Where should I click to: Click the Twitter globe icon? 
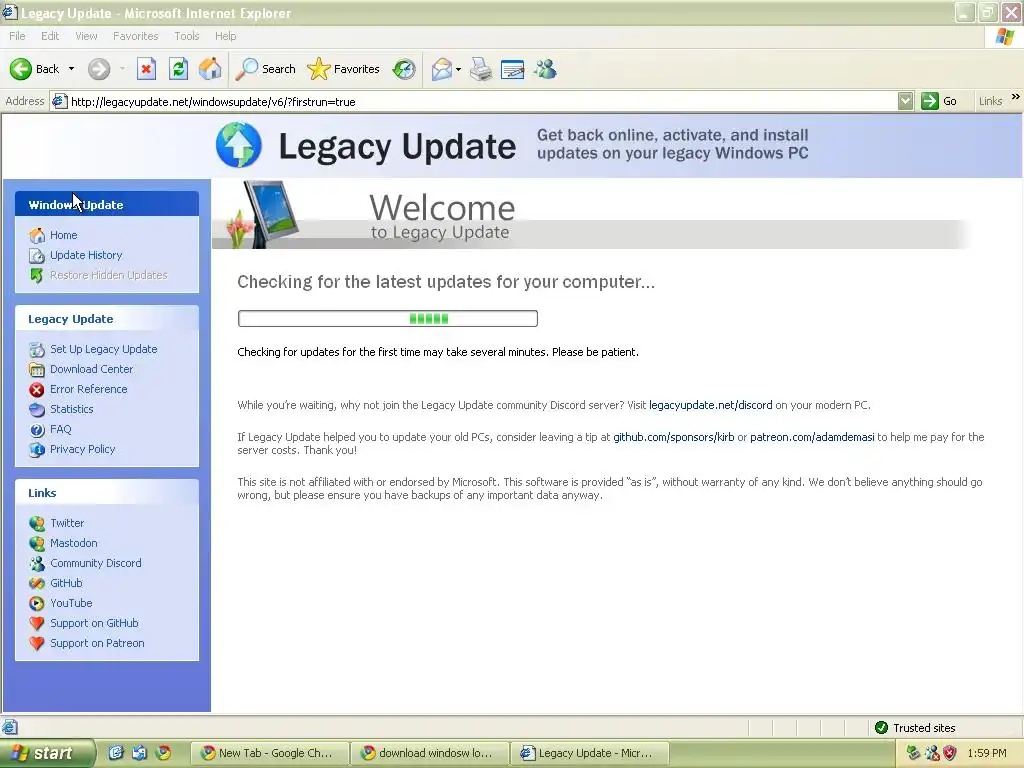coord(37,523)
